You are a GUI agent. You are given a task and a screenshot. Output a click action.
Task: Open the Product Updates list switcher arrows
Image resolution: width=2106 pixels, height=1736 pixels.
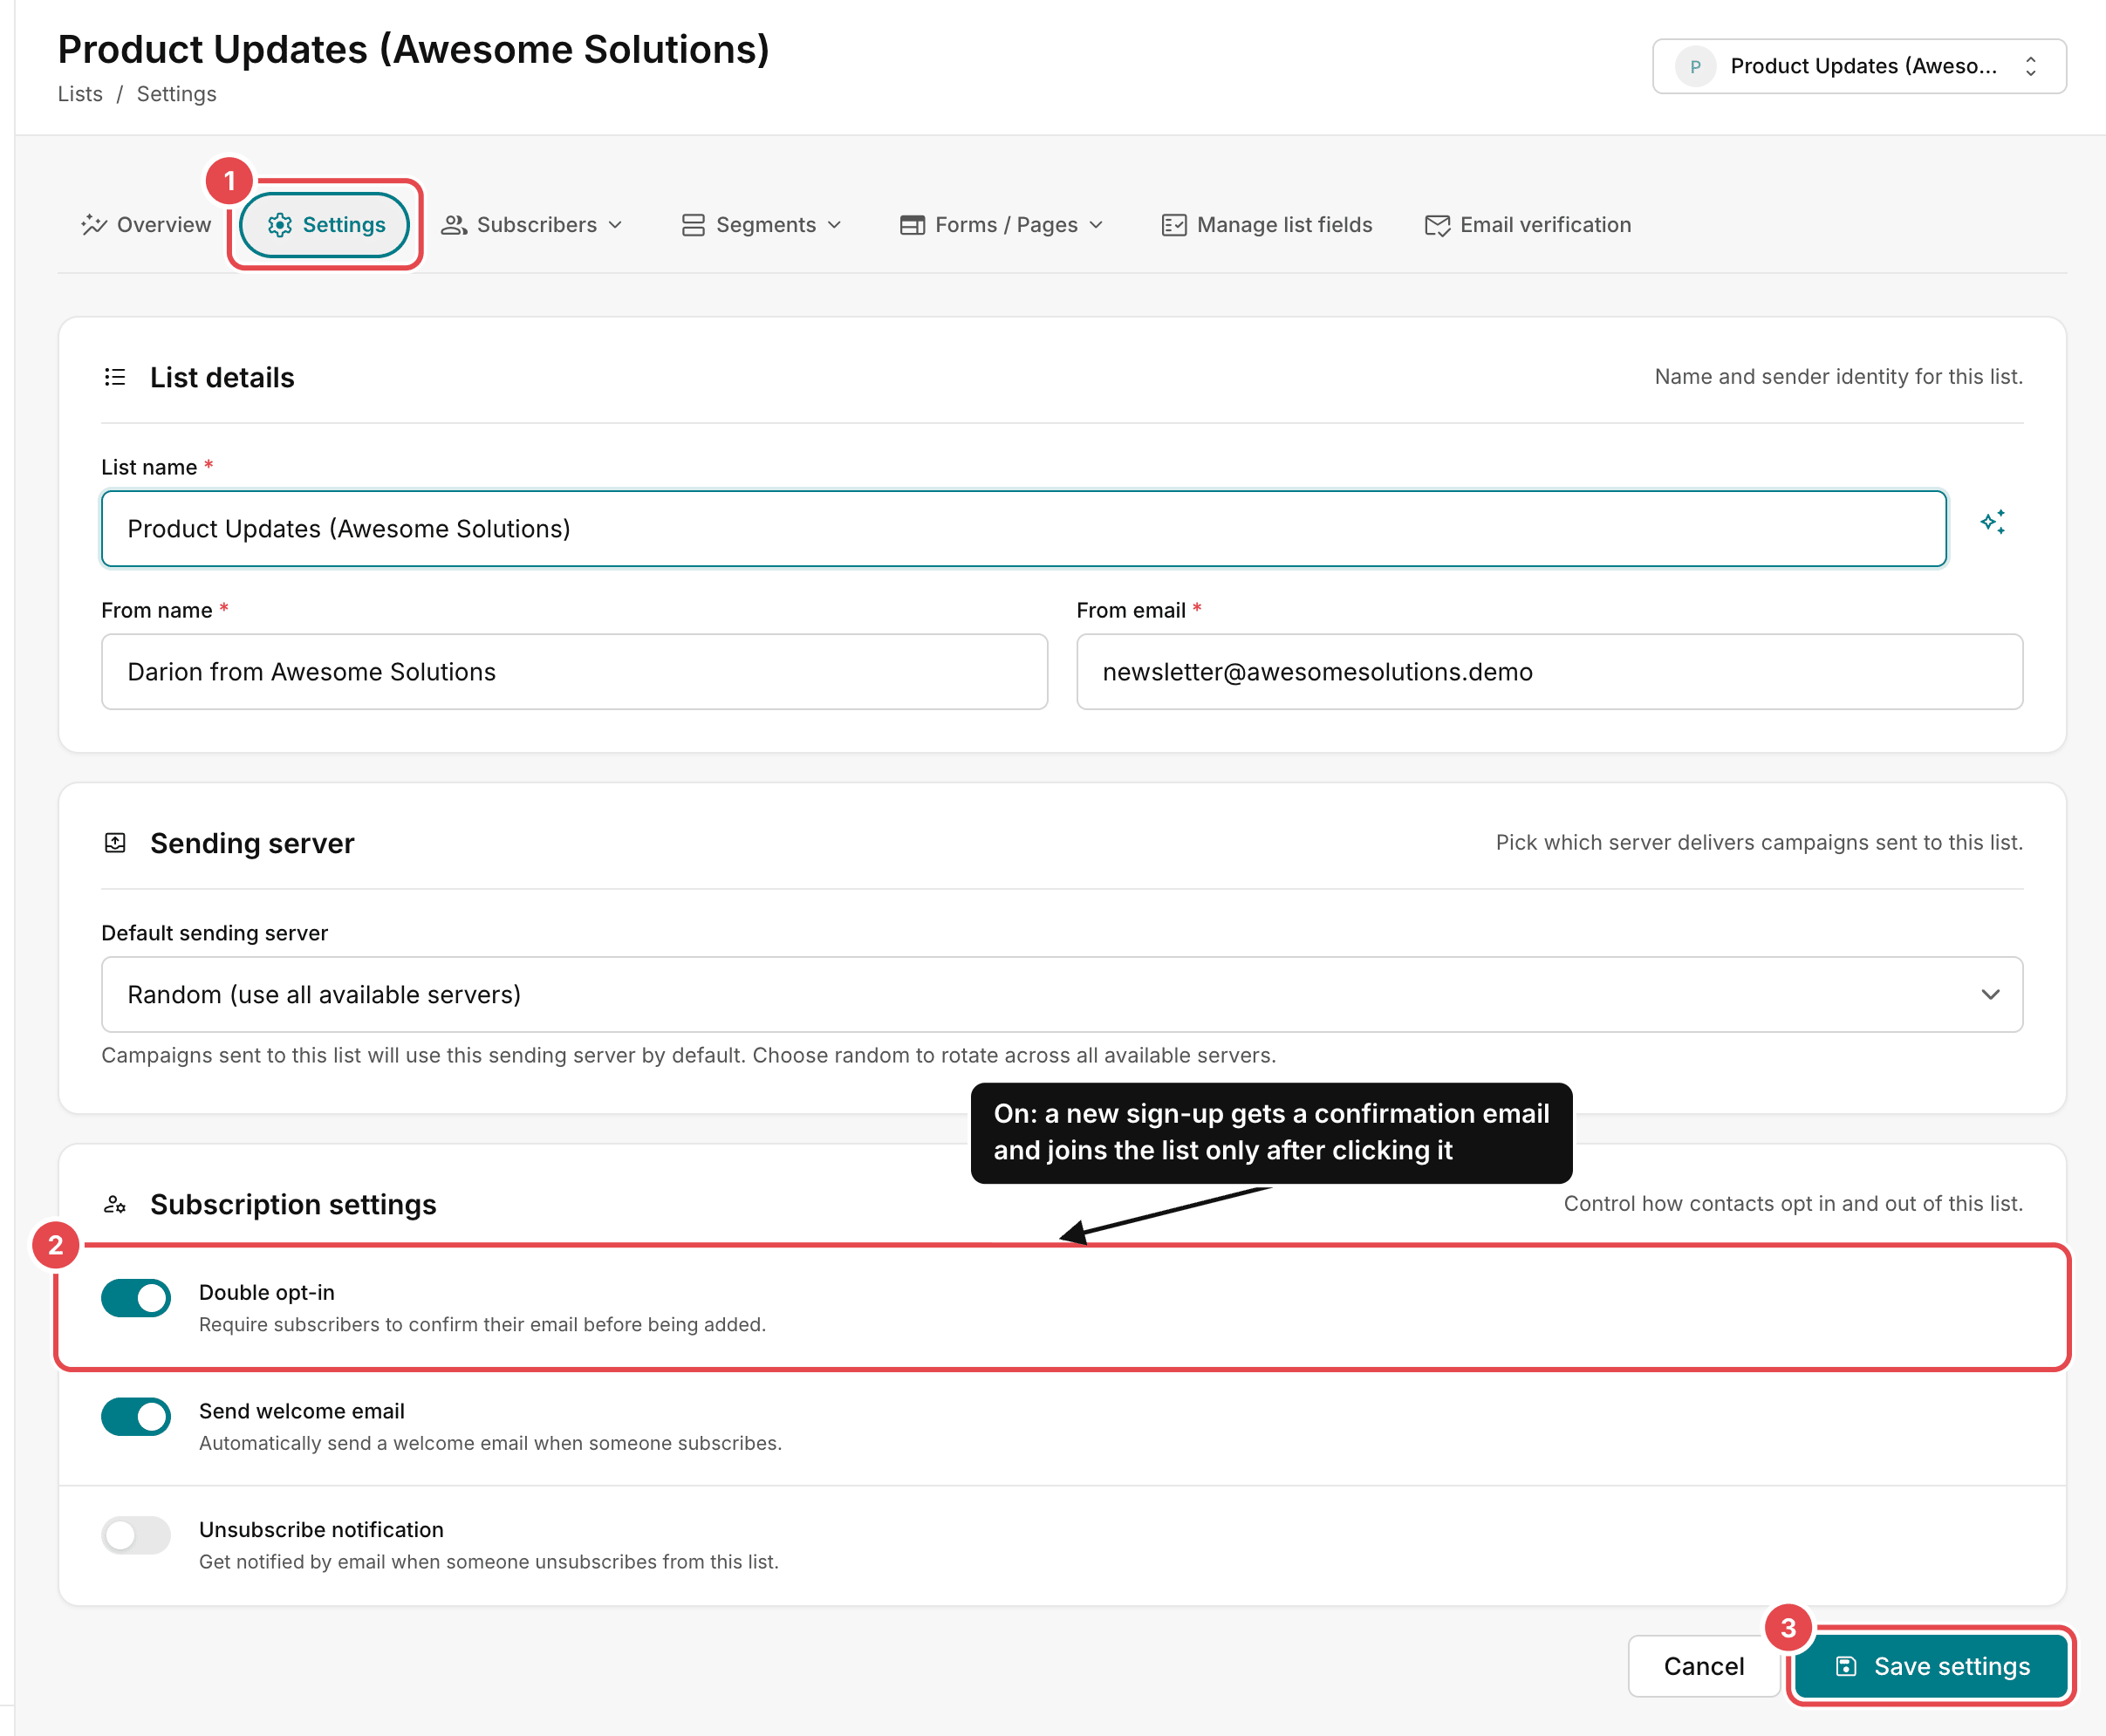tap(2031, 66)
